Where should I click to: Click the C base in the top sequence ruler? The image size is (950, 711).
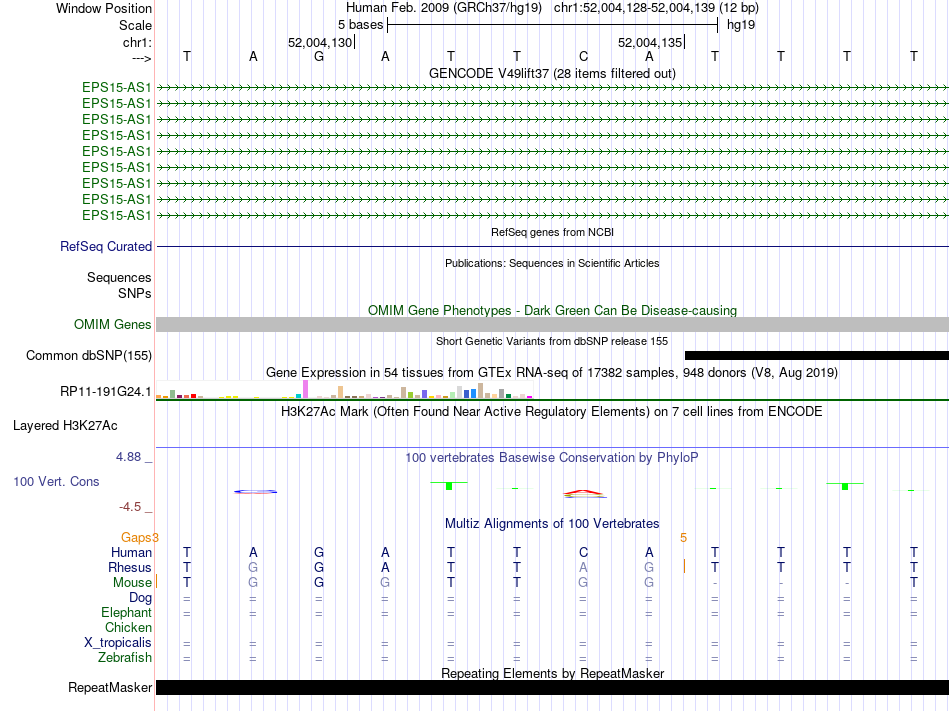point(583,56)
